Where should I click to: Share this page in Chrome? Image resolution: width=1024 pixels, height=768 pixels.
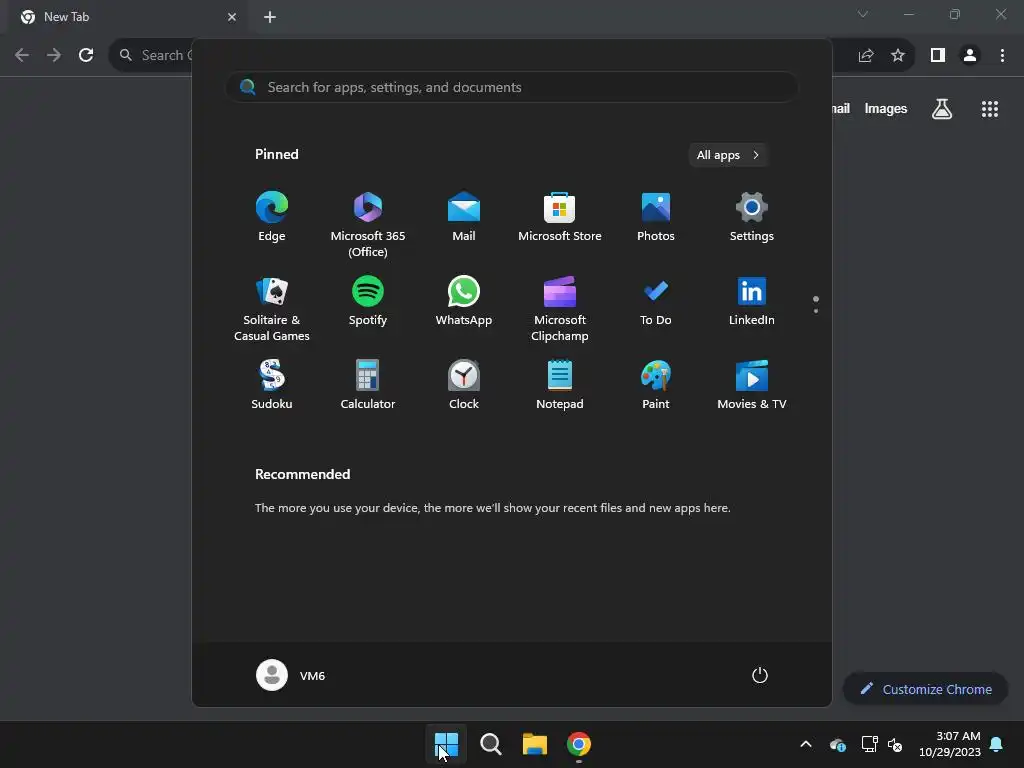[x=866, y=55]
